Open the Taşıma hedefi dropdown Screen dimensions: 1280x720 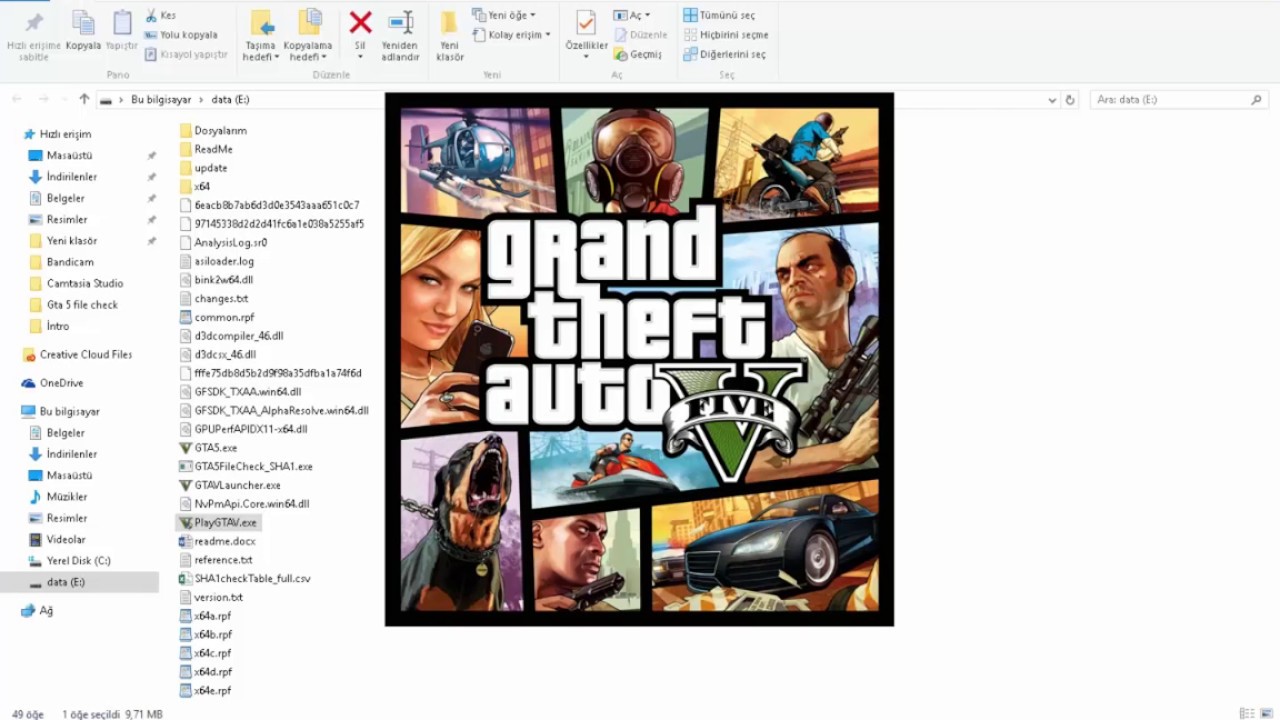tap(260, 36)
